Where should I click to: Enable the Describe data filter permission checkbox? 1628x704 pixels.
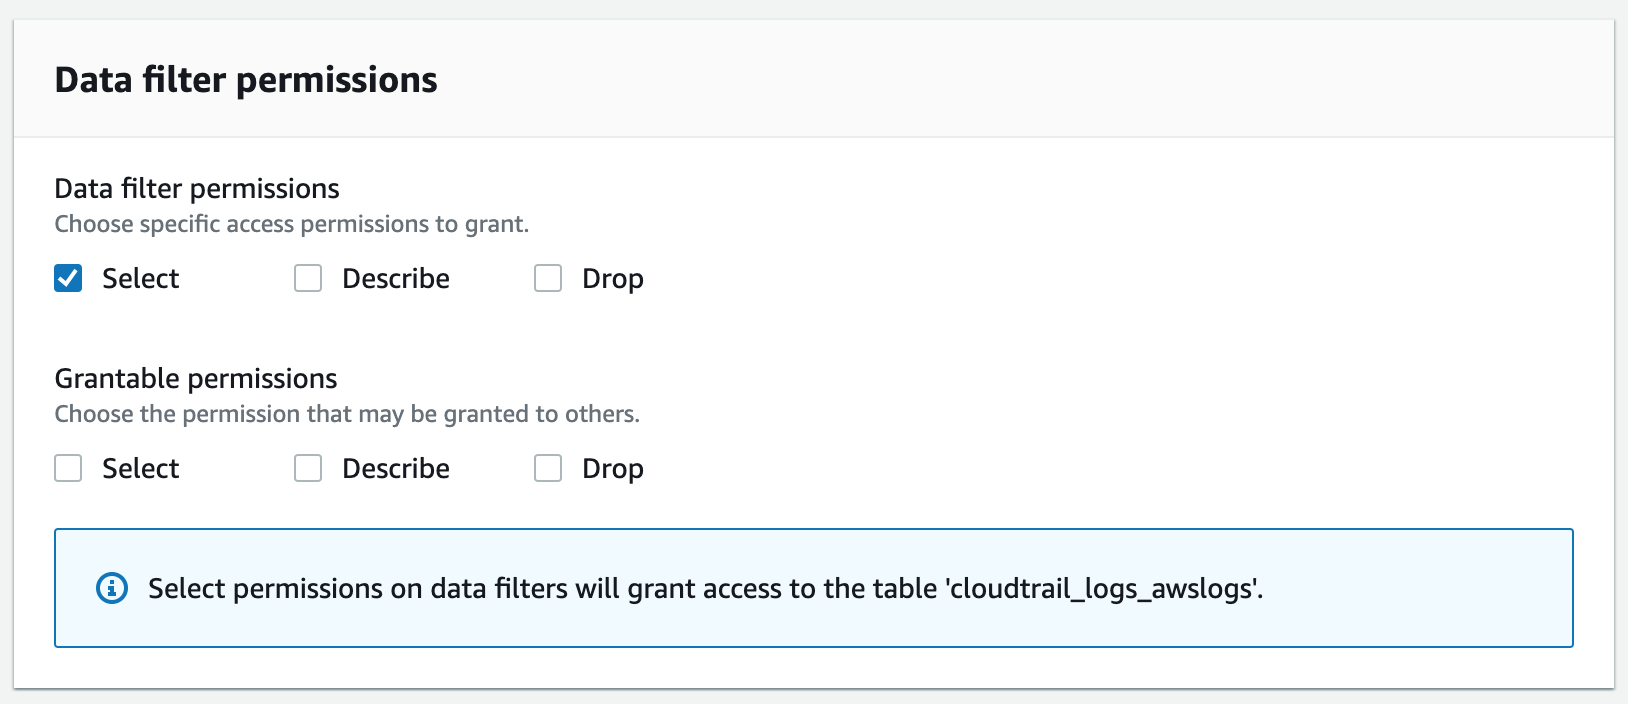[x=308, y=278]
